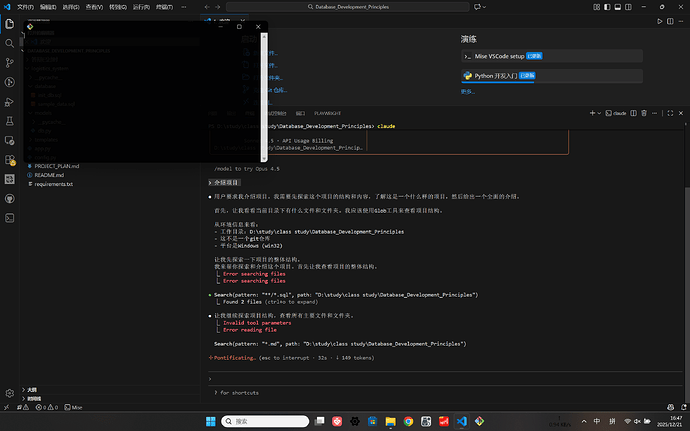
Task: Open Remote Explorer view in activity bar
Action: (x=9, y=140)
